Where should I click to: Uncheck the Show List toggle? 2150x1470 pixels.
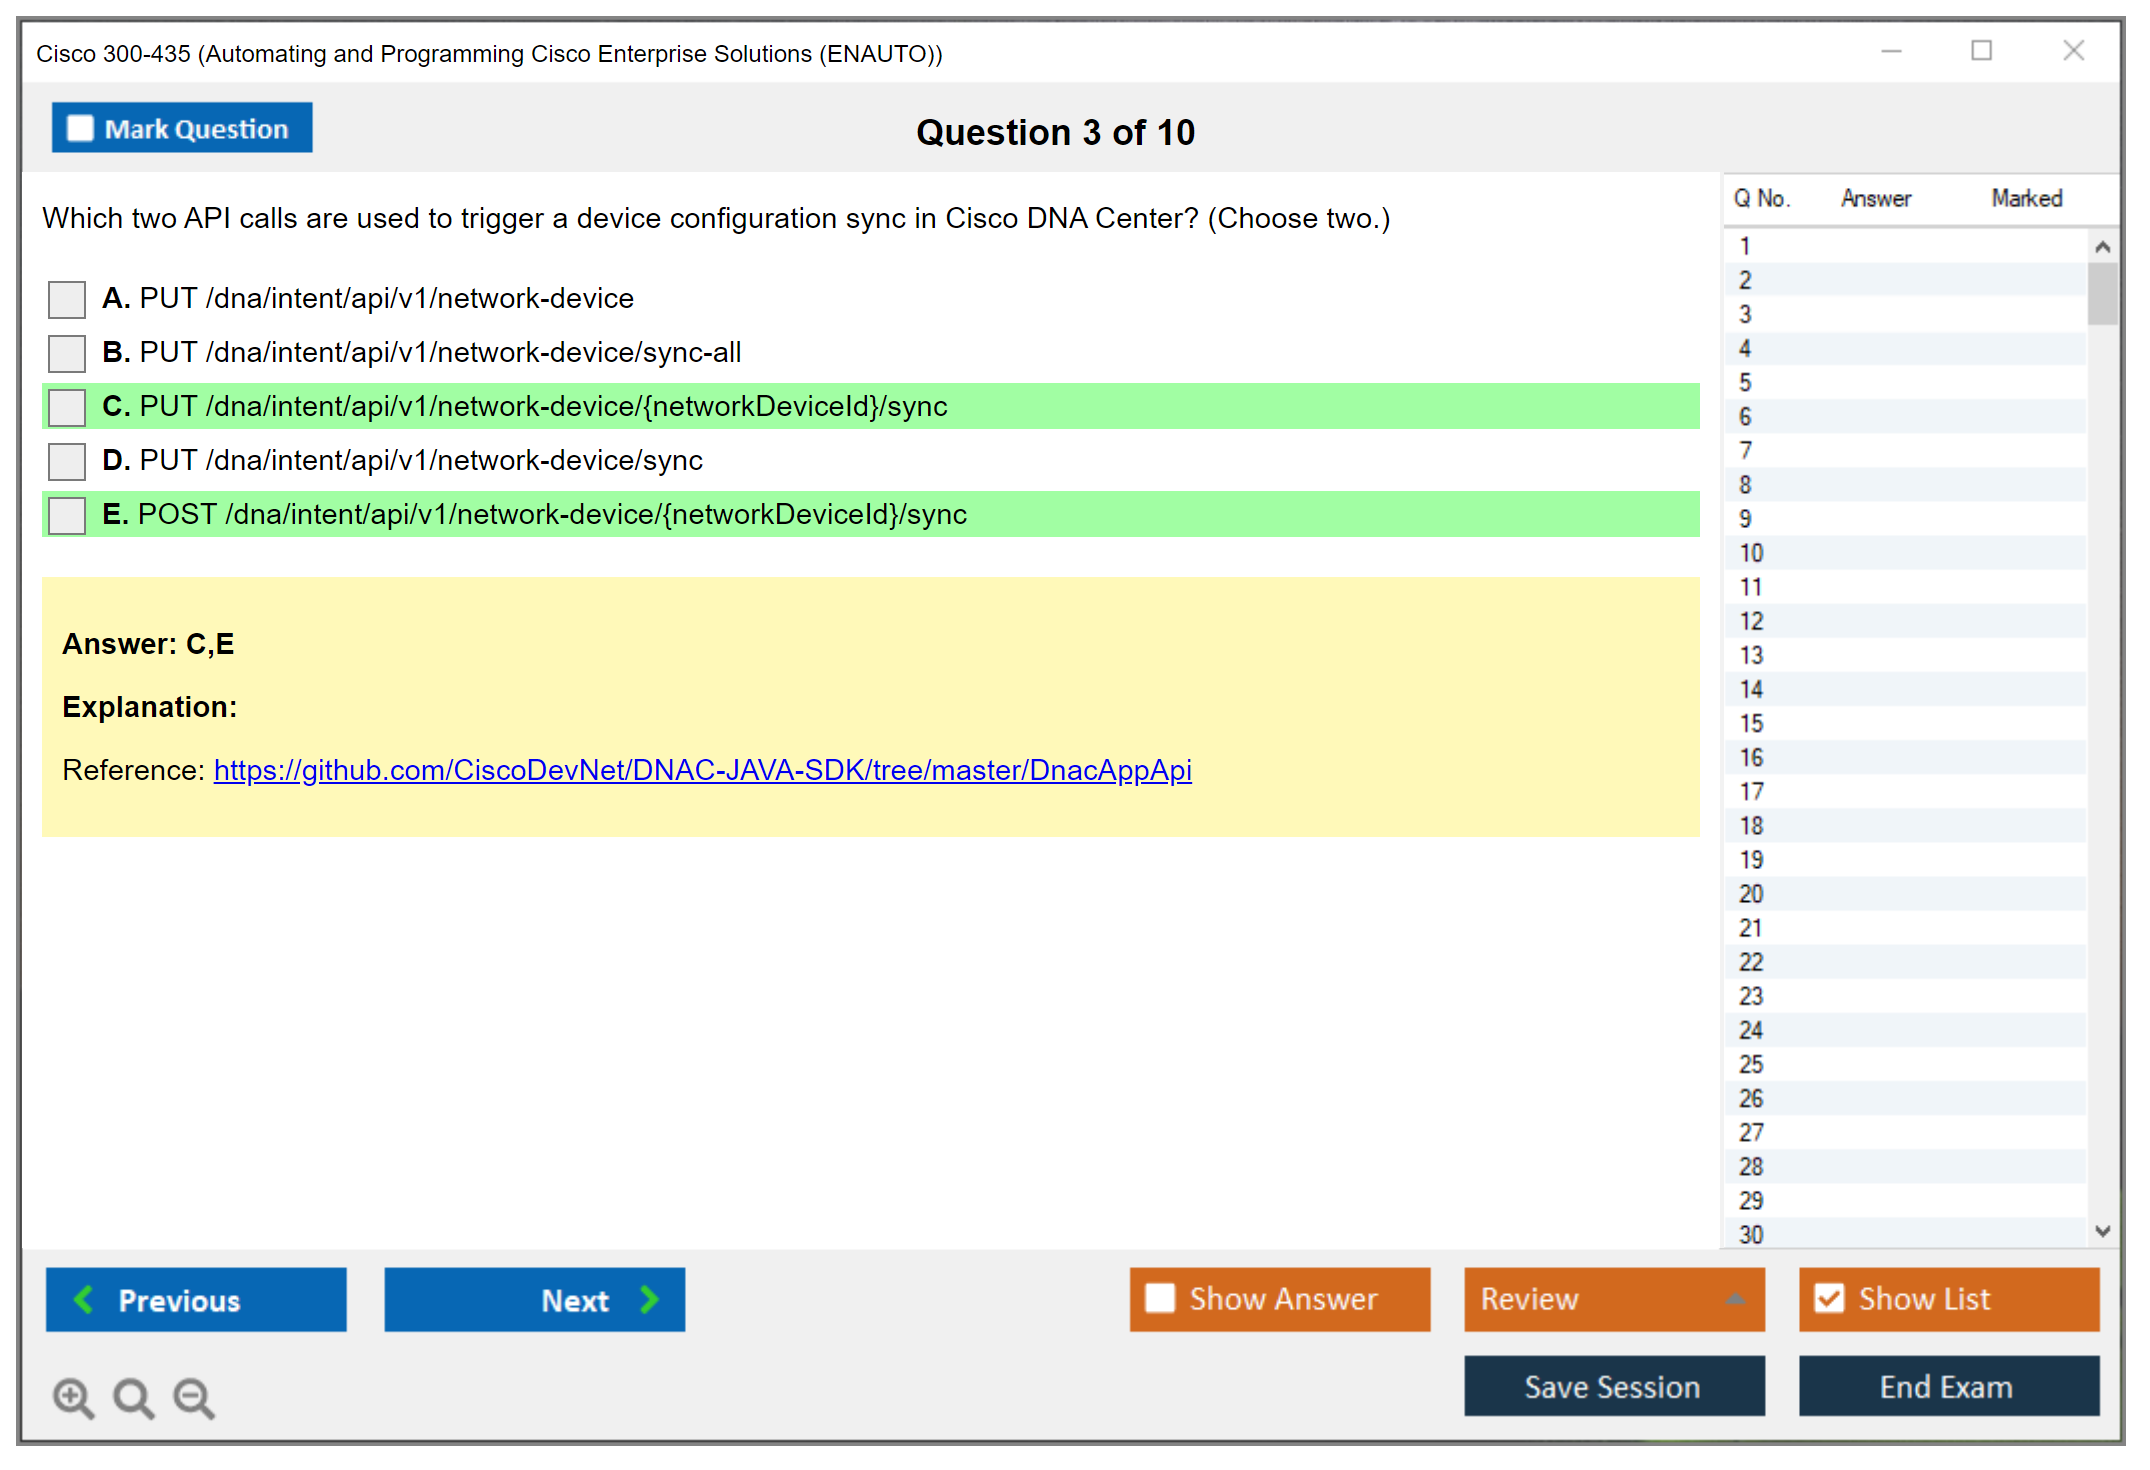click(1829, 1298)
